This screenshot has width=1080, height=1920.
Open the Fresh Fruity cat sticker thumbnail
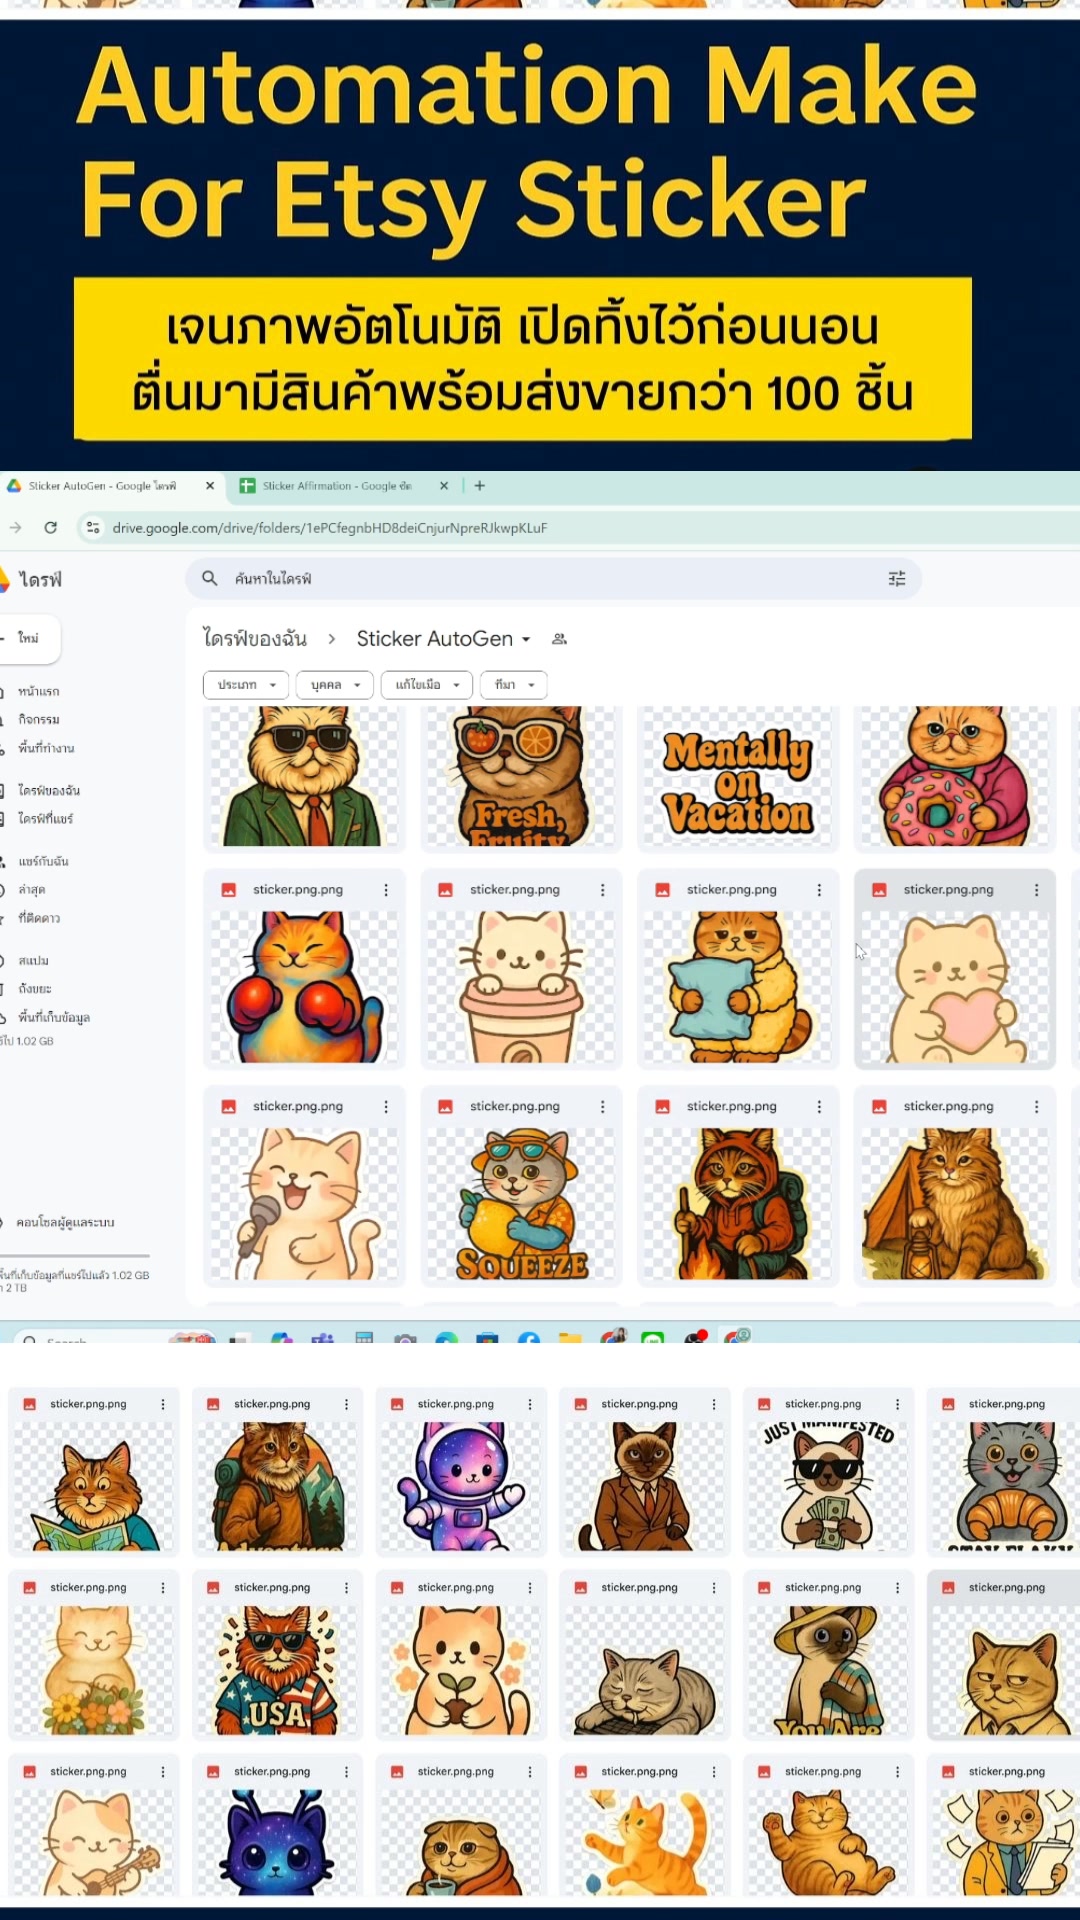click(521, 778)
